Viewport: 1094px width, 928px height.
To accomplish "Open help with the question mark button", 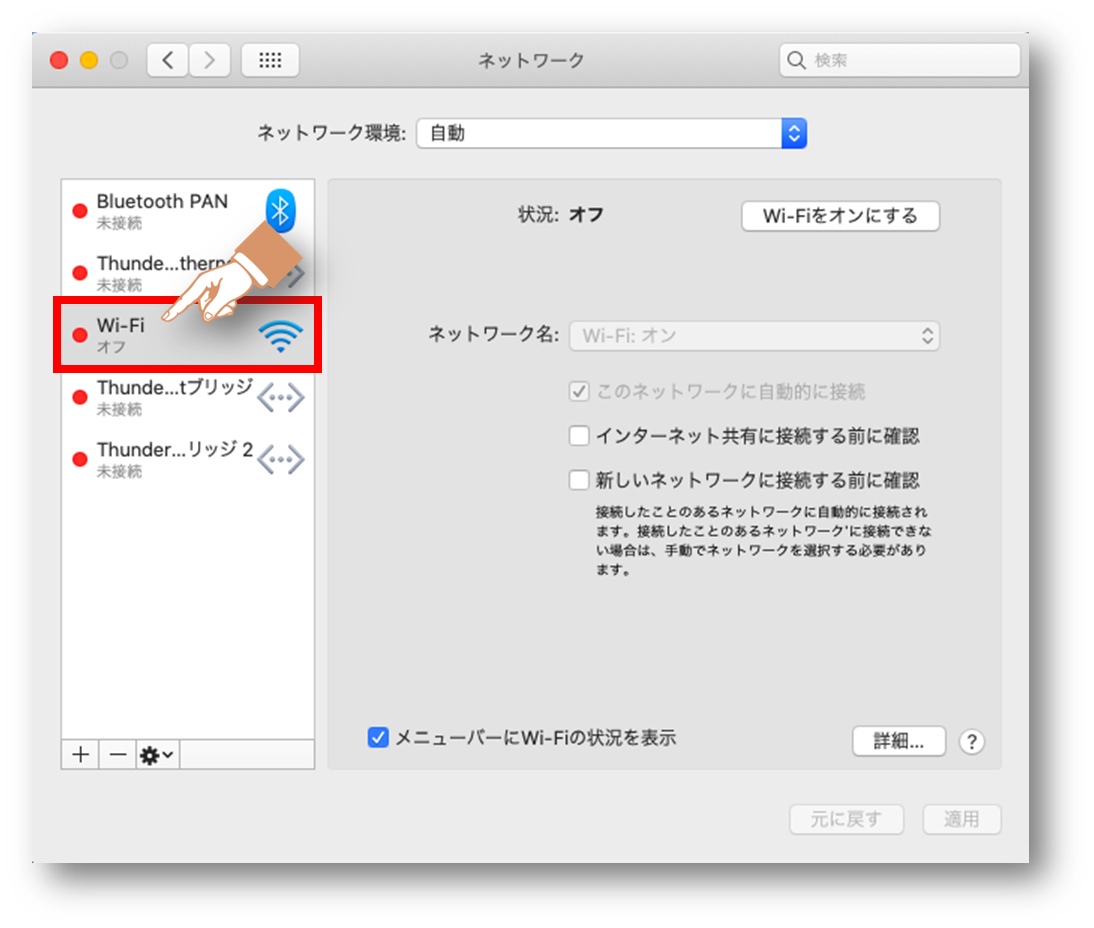I will (972, 742).
